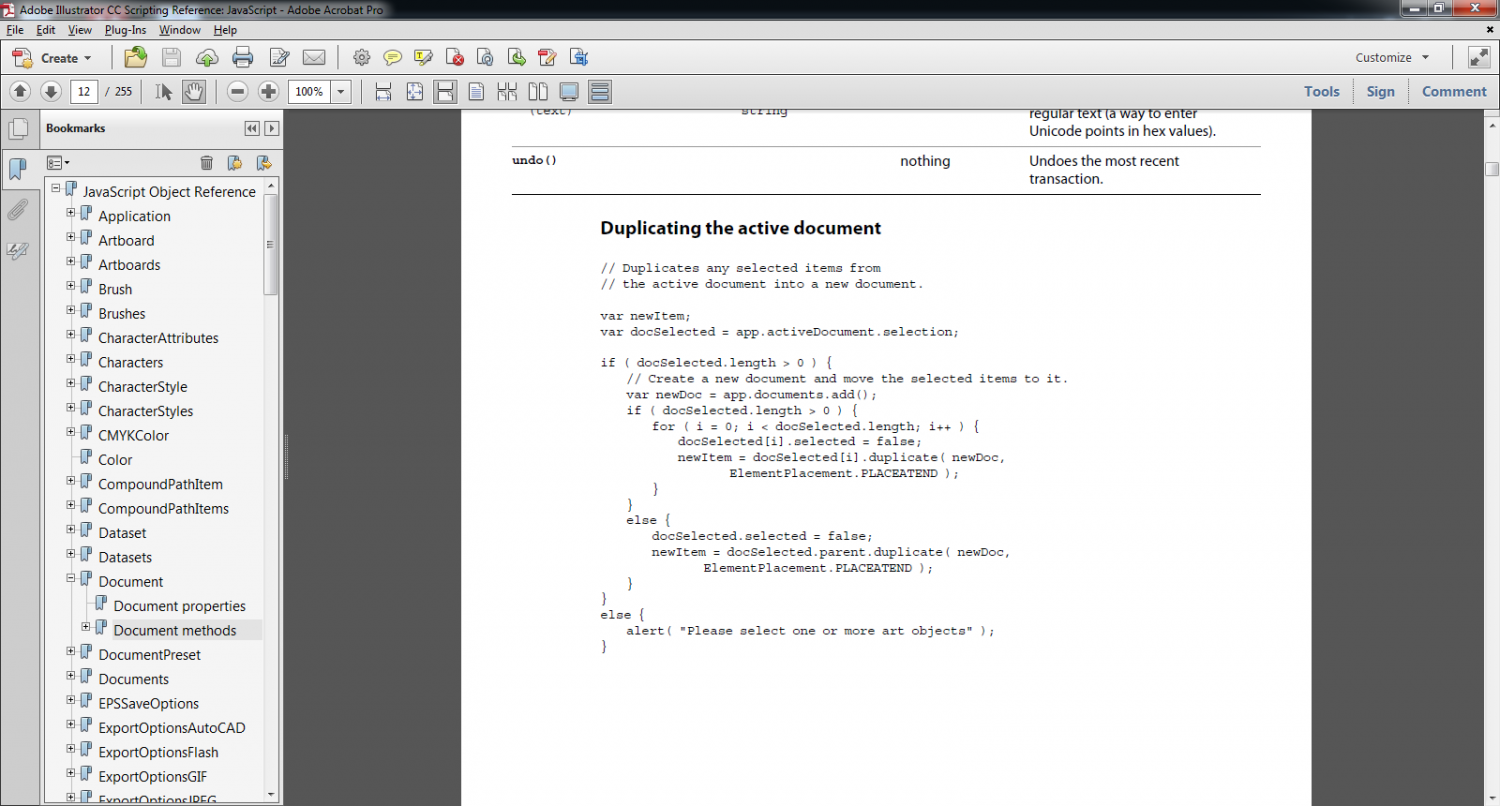Viewport: 1500px width, 806px height.
Task: Open the File menu
Action: point(14,30)
